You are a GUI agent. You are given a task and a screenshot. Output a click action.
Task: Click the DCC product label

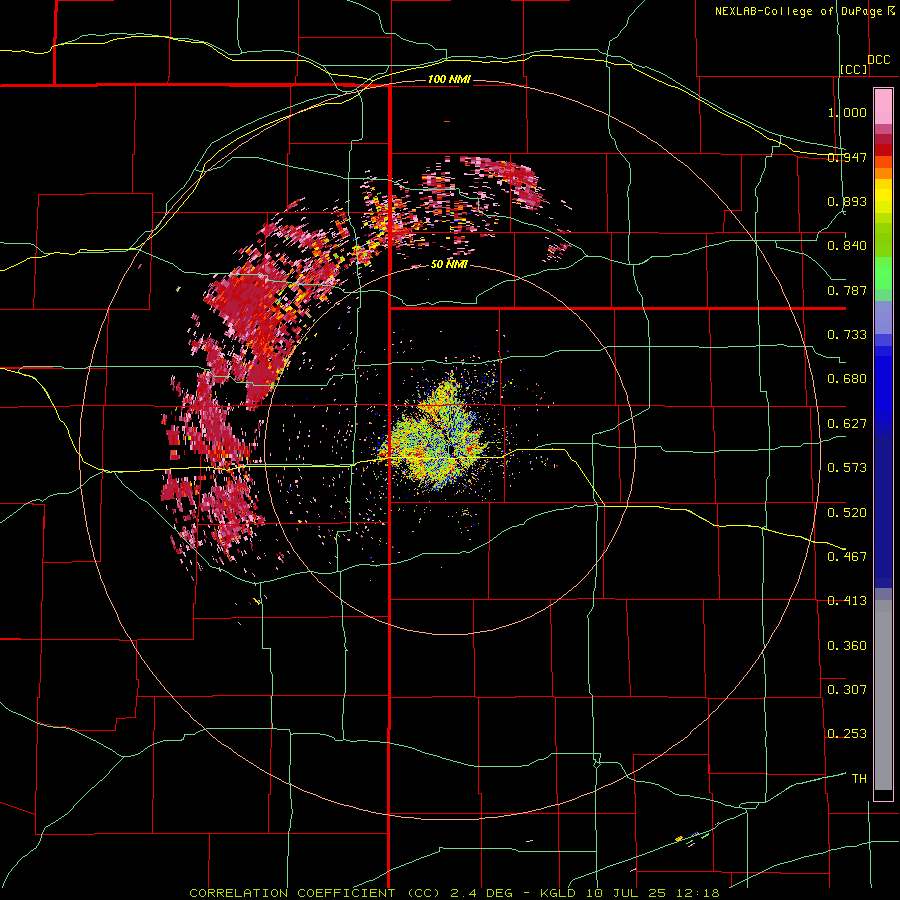point(878,60)
